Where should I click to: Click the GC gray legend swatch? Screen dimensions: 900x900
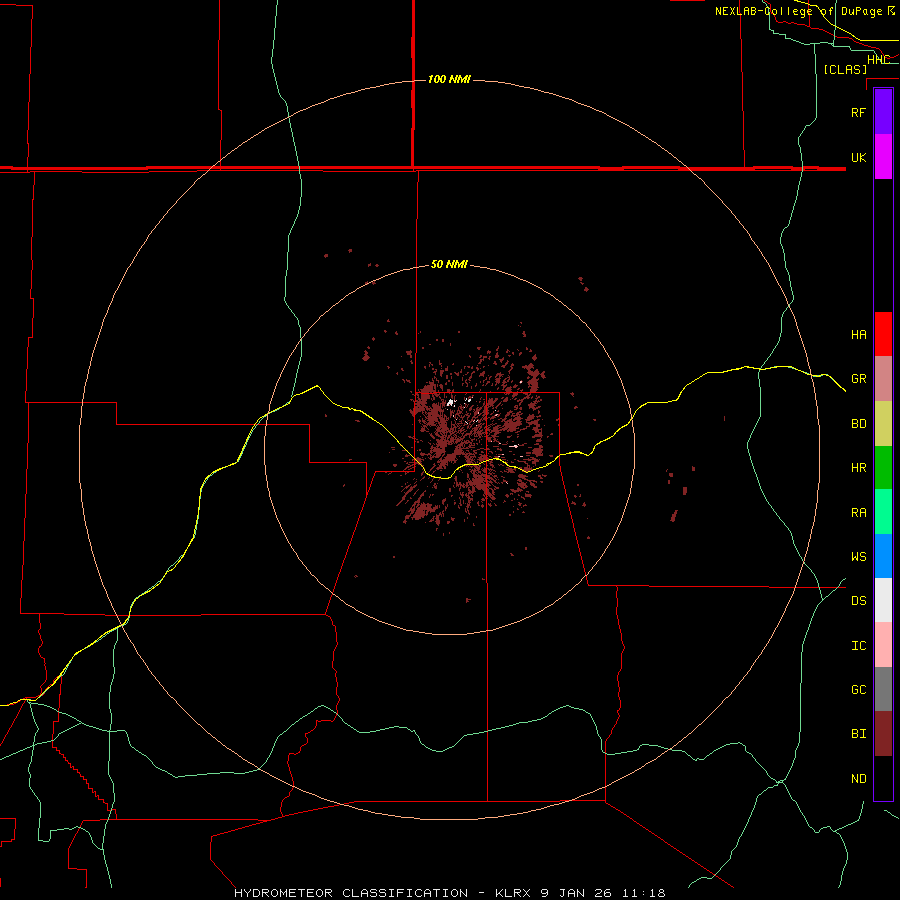pos(883,689)
